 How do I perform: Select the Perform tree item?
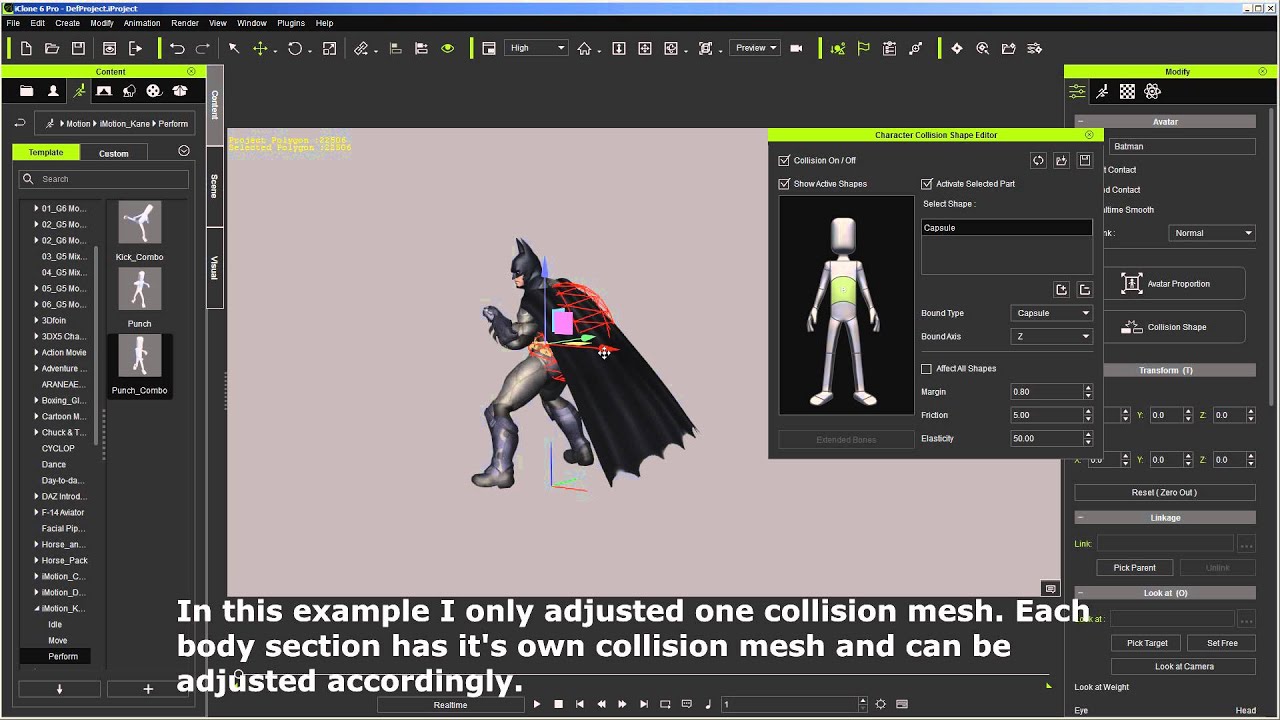point(63,657)
